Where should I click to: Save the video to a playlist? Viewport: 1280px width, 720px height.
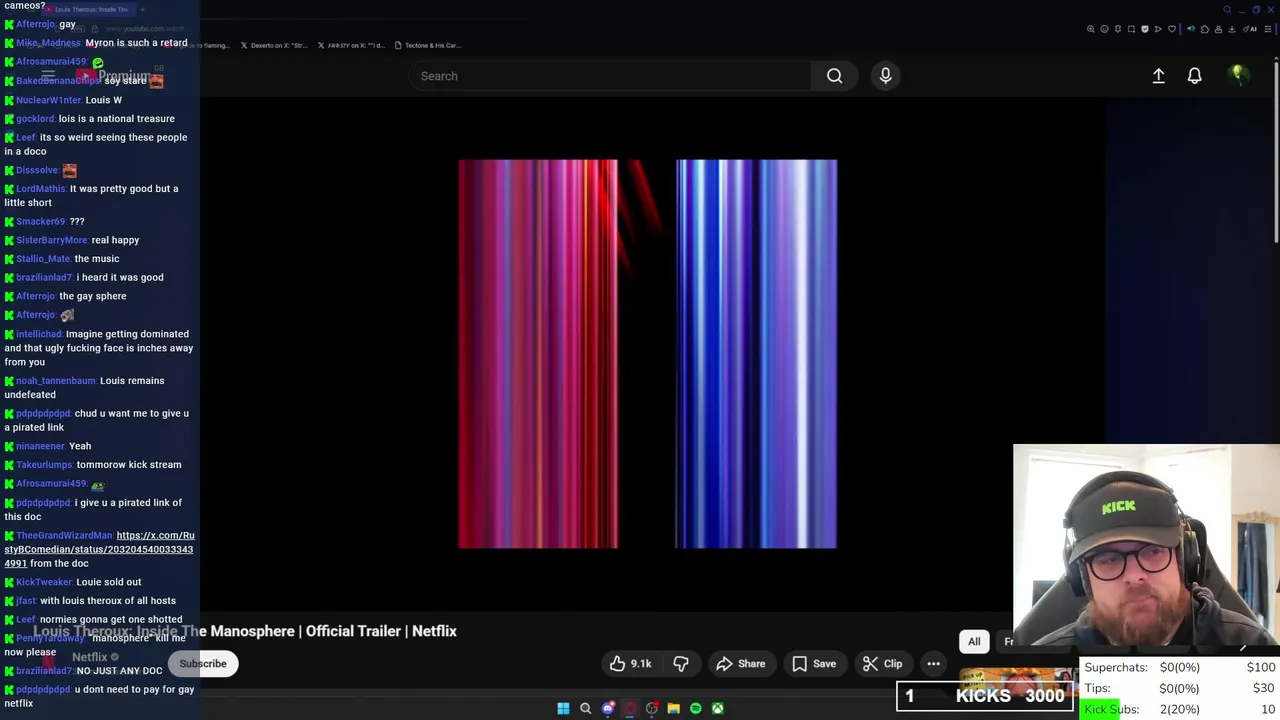click(x=814, y=663)
